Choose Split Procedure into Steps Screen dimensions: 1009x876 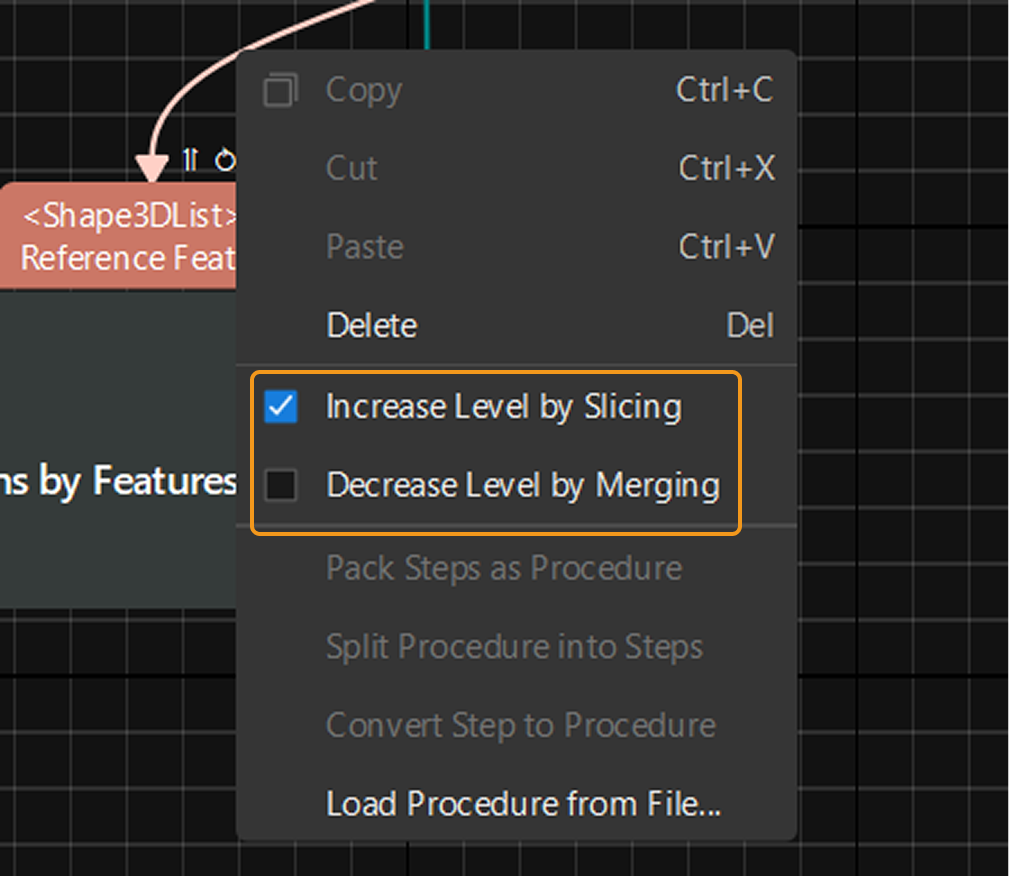tap(515, 647)
